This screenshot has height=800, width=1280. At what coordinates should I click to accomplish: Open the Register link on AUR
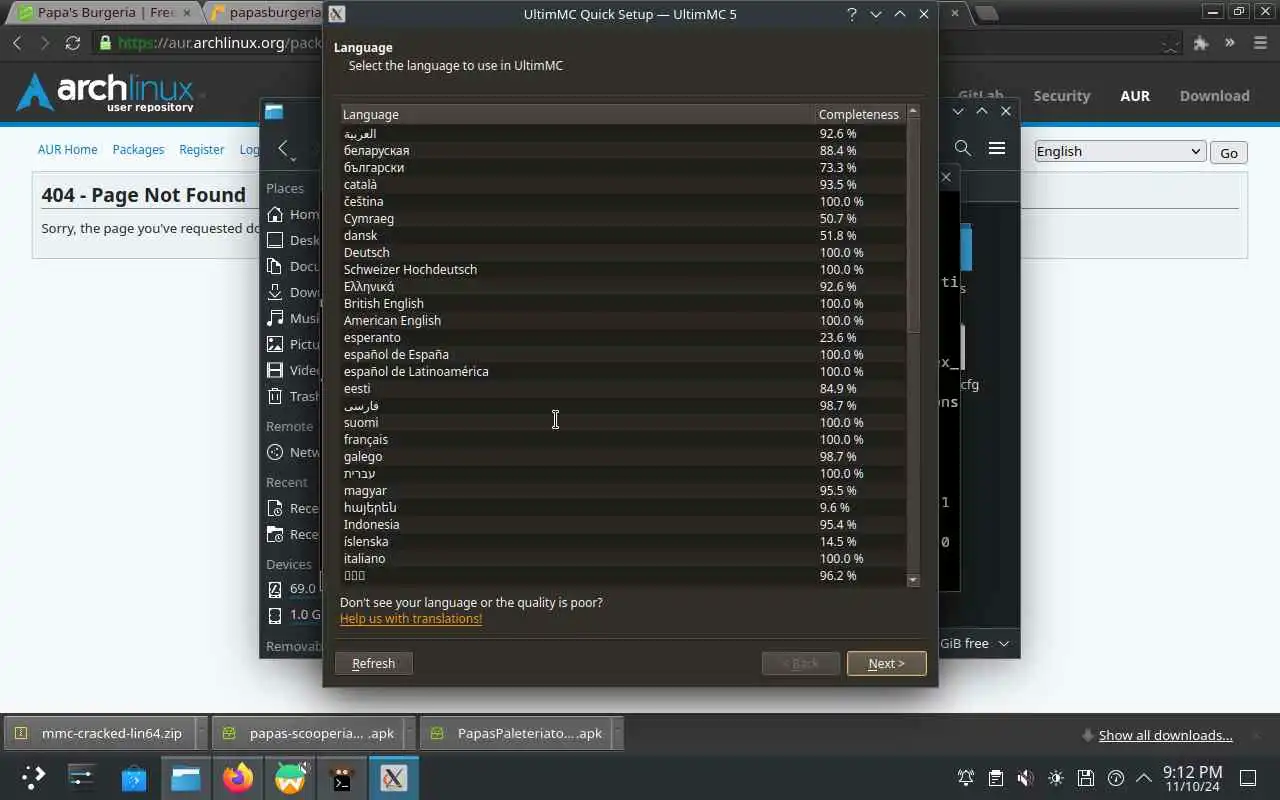click(202, 149)
